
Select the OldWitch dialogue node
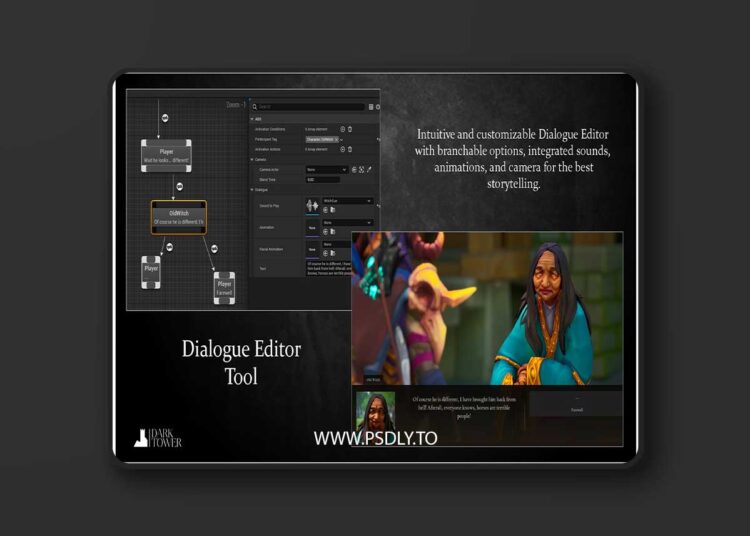point(179,217)
